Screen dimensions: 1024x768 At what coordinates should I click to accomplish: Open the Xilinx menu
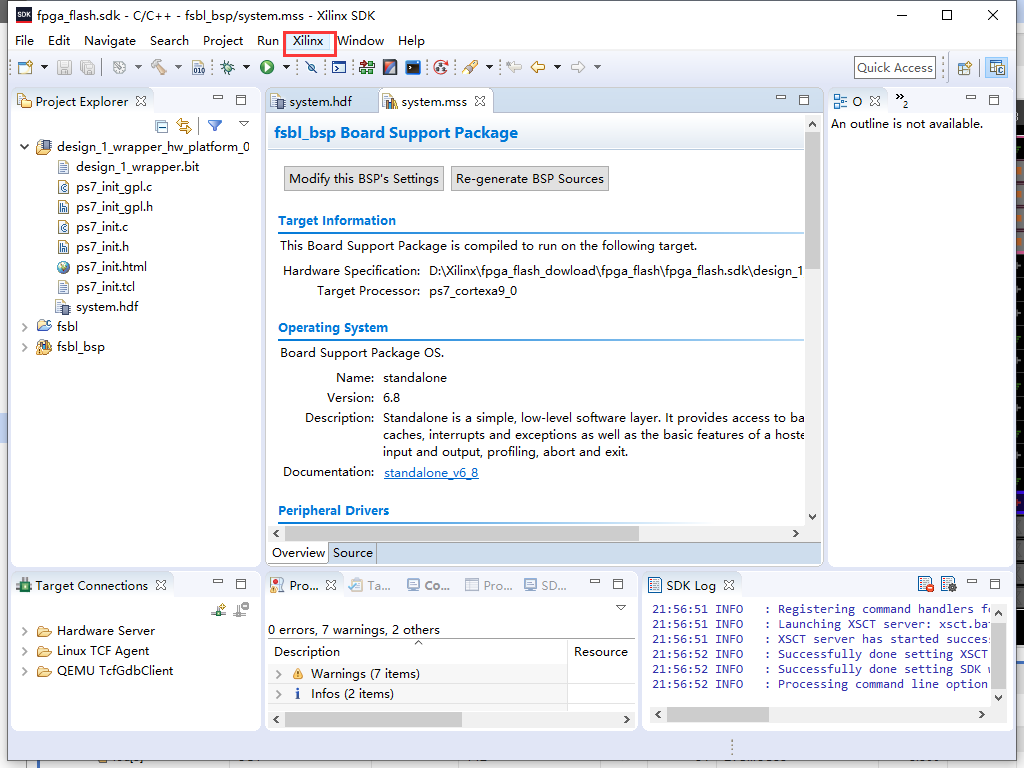[308, 40]
